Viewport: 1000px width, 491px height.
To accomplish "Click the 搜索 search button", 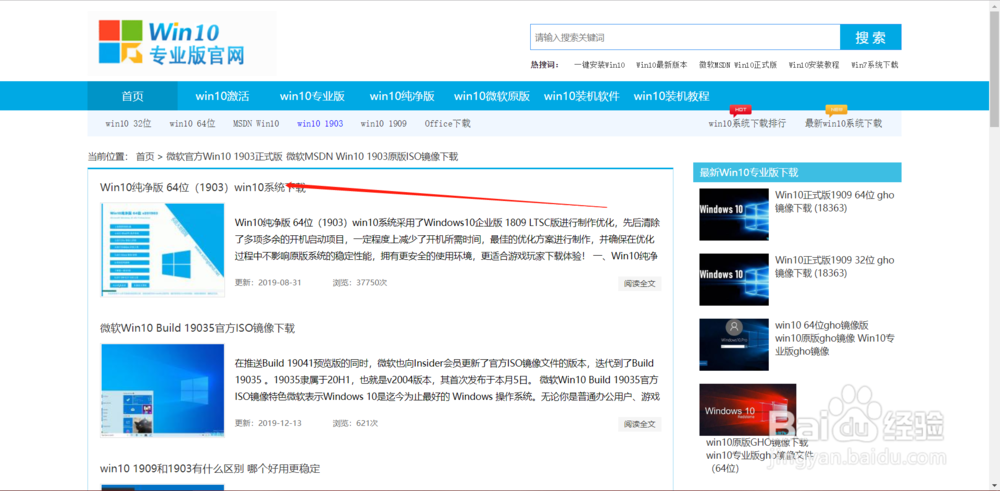I will point(871,37).
